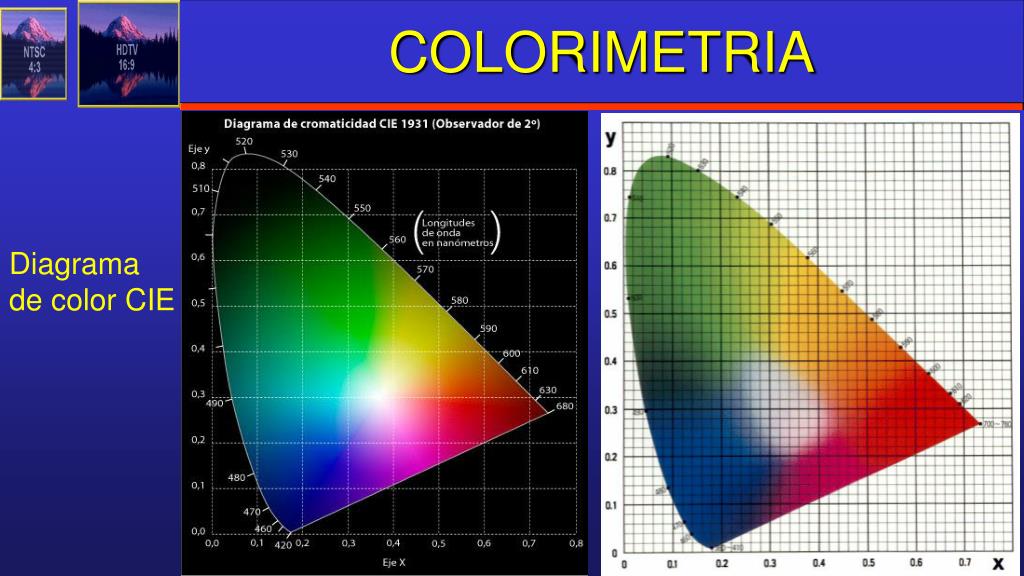Click the 590 wavelength label on left diagram
This screenshot has width=1024, height=576.
(x=488, y=328)
